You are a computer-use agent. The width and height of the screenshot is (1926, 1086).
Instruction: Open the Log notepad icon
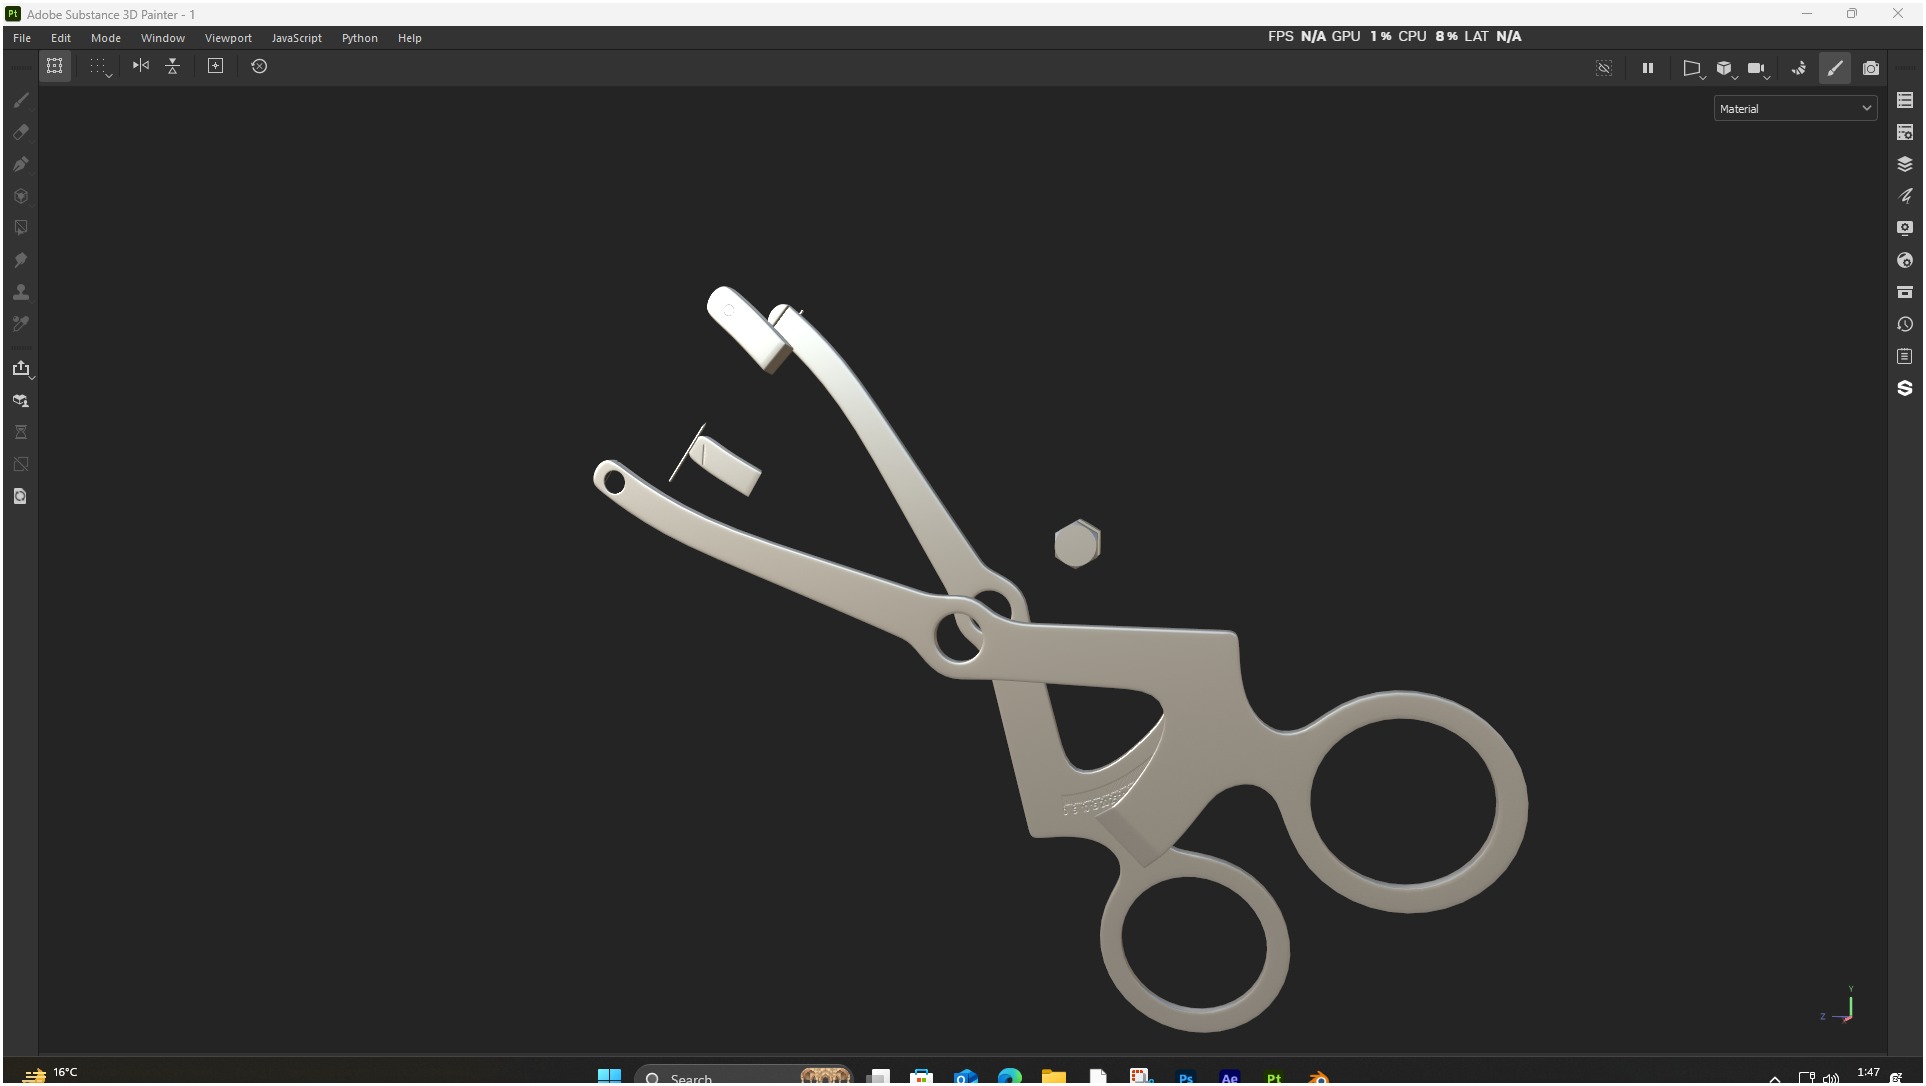coord(1905,356)
